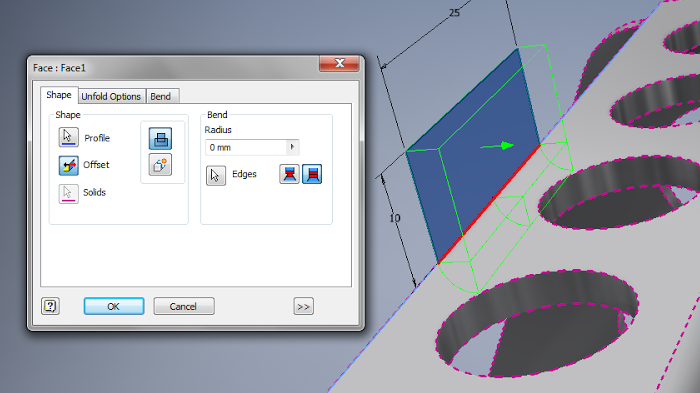
Task: Click the Cancel button
Action: tap(184, 306)
